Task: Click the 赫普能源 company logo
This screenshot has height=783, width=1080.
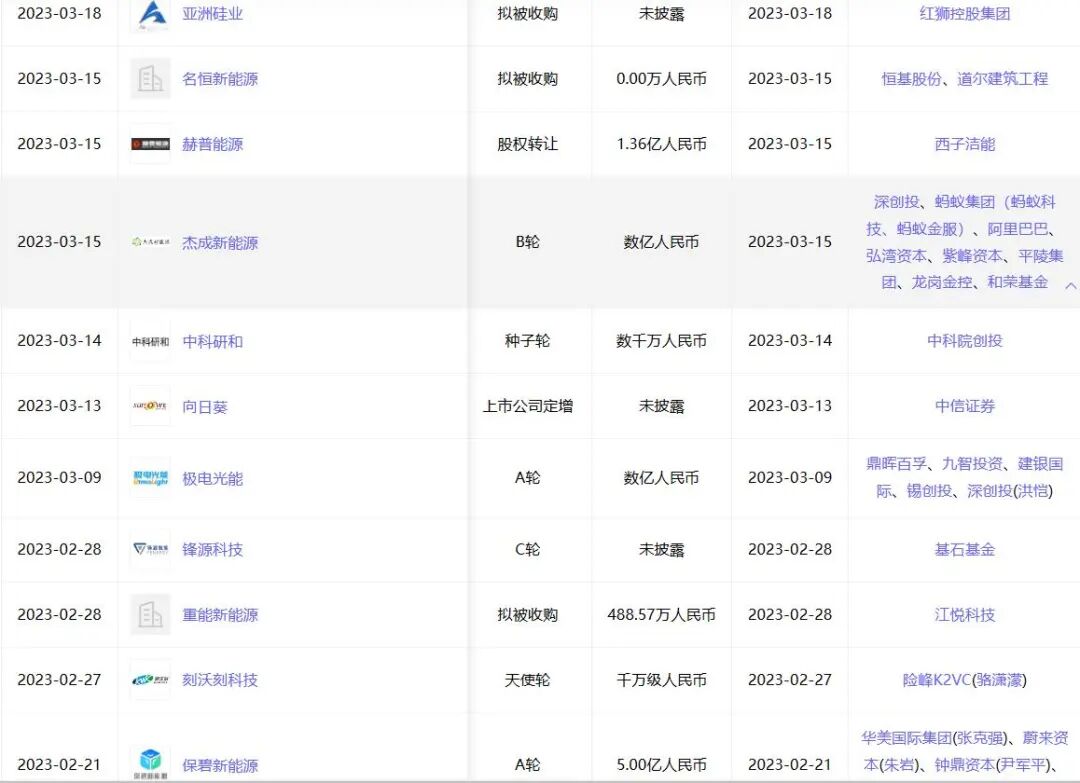Action: pos(151,143)
